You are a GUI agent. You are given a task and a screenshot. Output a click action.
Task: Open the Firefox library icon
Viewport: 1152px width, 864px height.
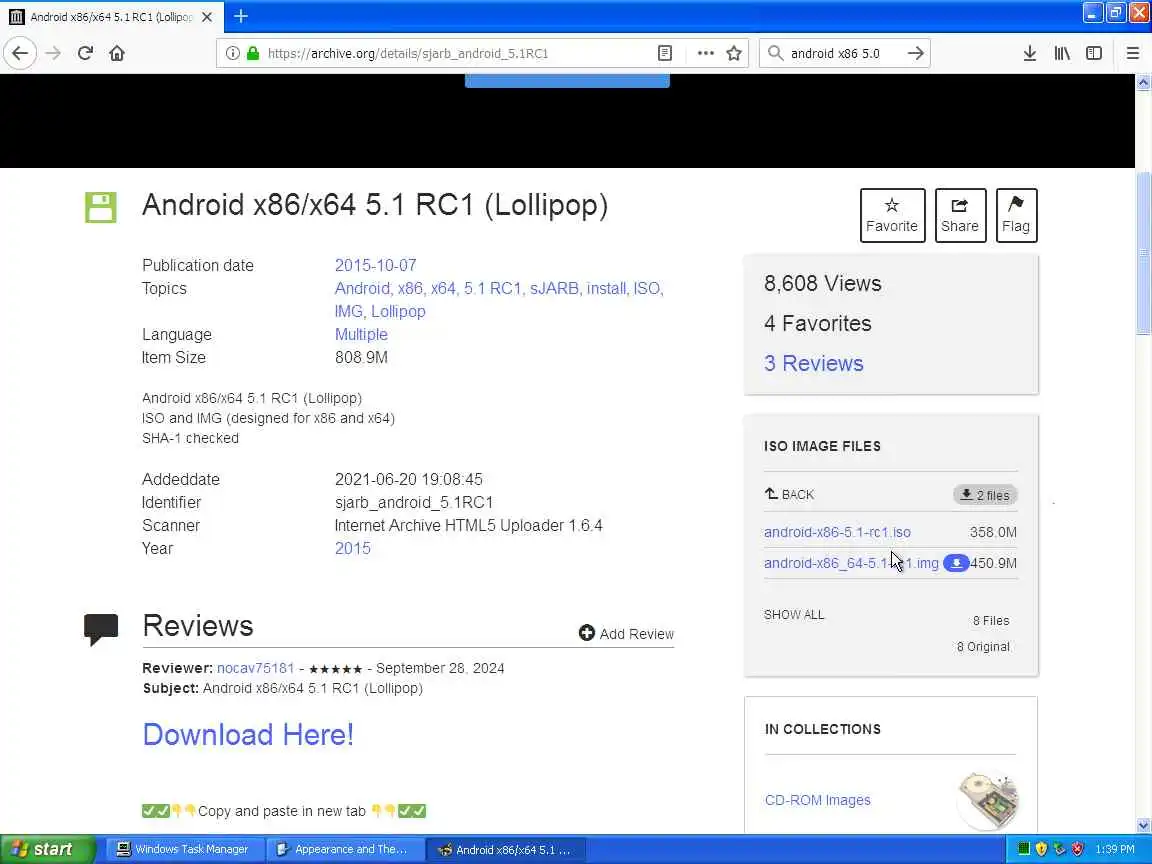click(1062, 53)
